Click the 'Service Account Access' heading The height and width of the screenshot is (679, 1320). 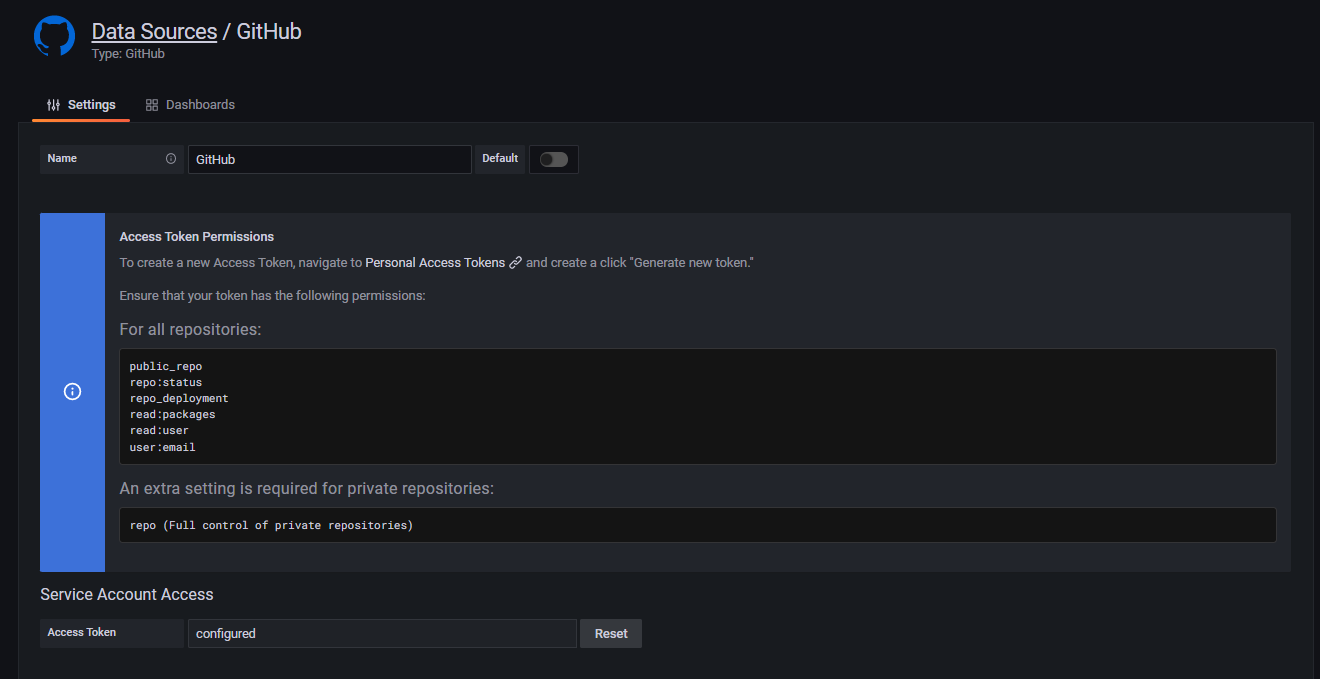(x=127, y=594)
